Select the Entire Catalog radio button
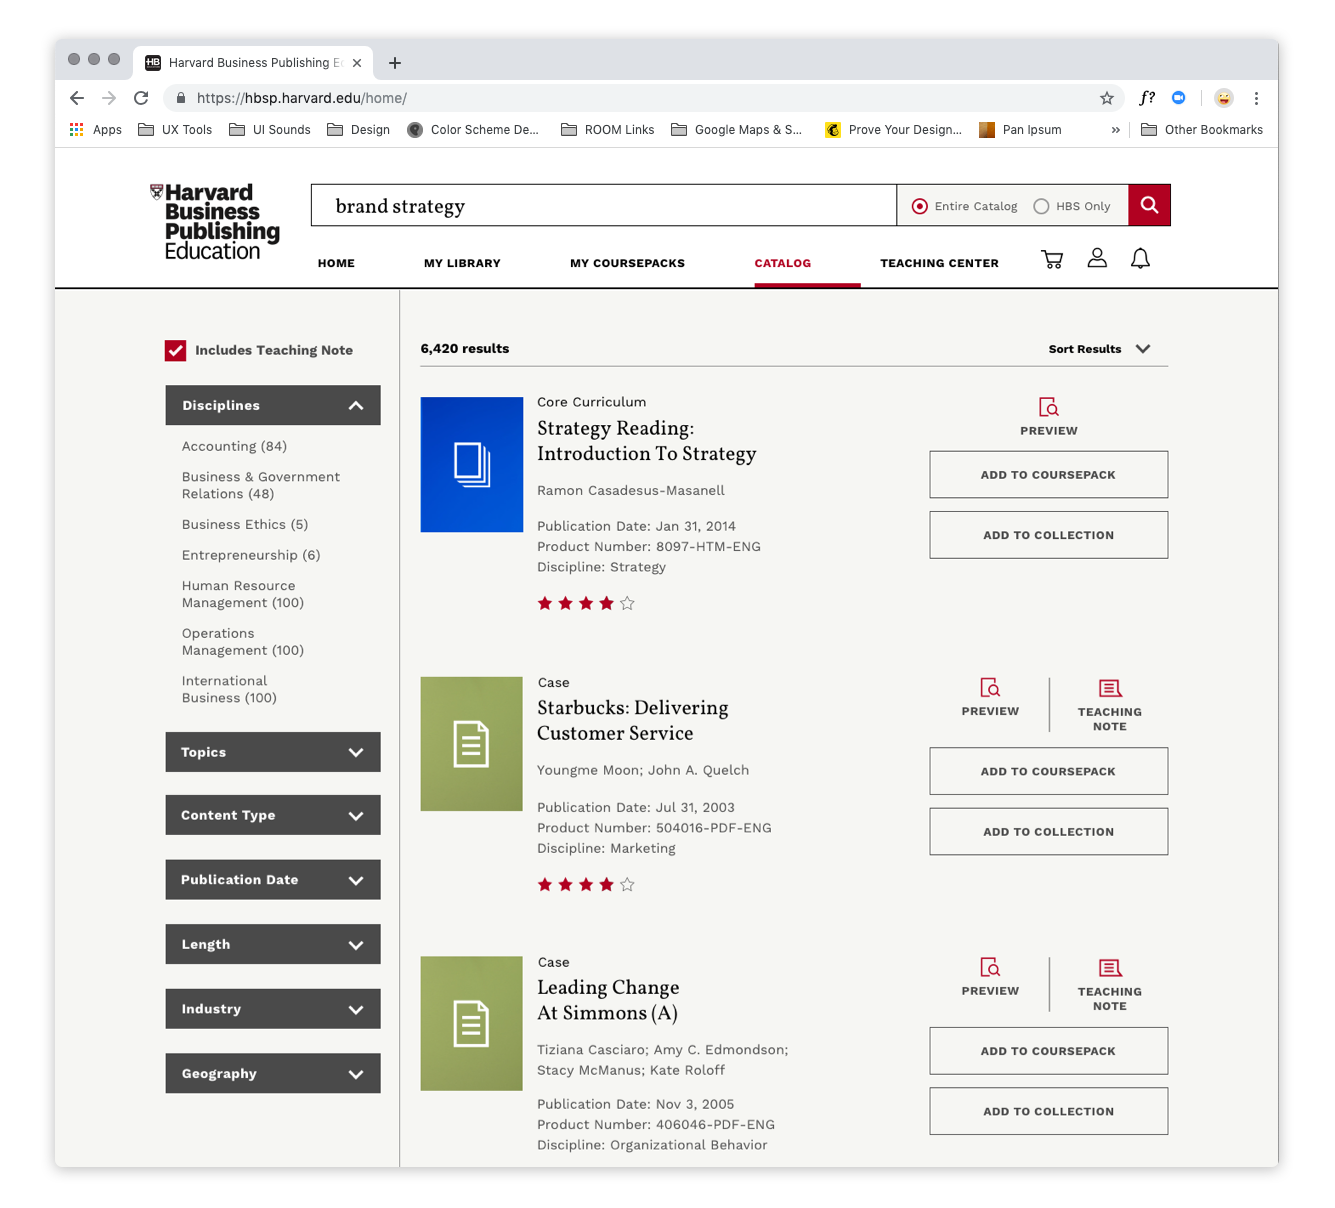 (x=920, y=206)
